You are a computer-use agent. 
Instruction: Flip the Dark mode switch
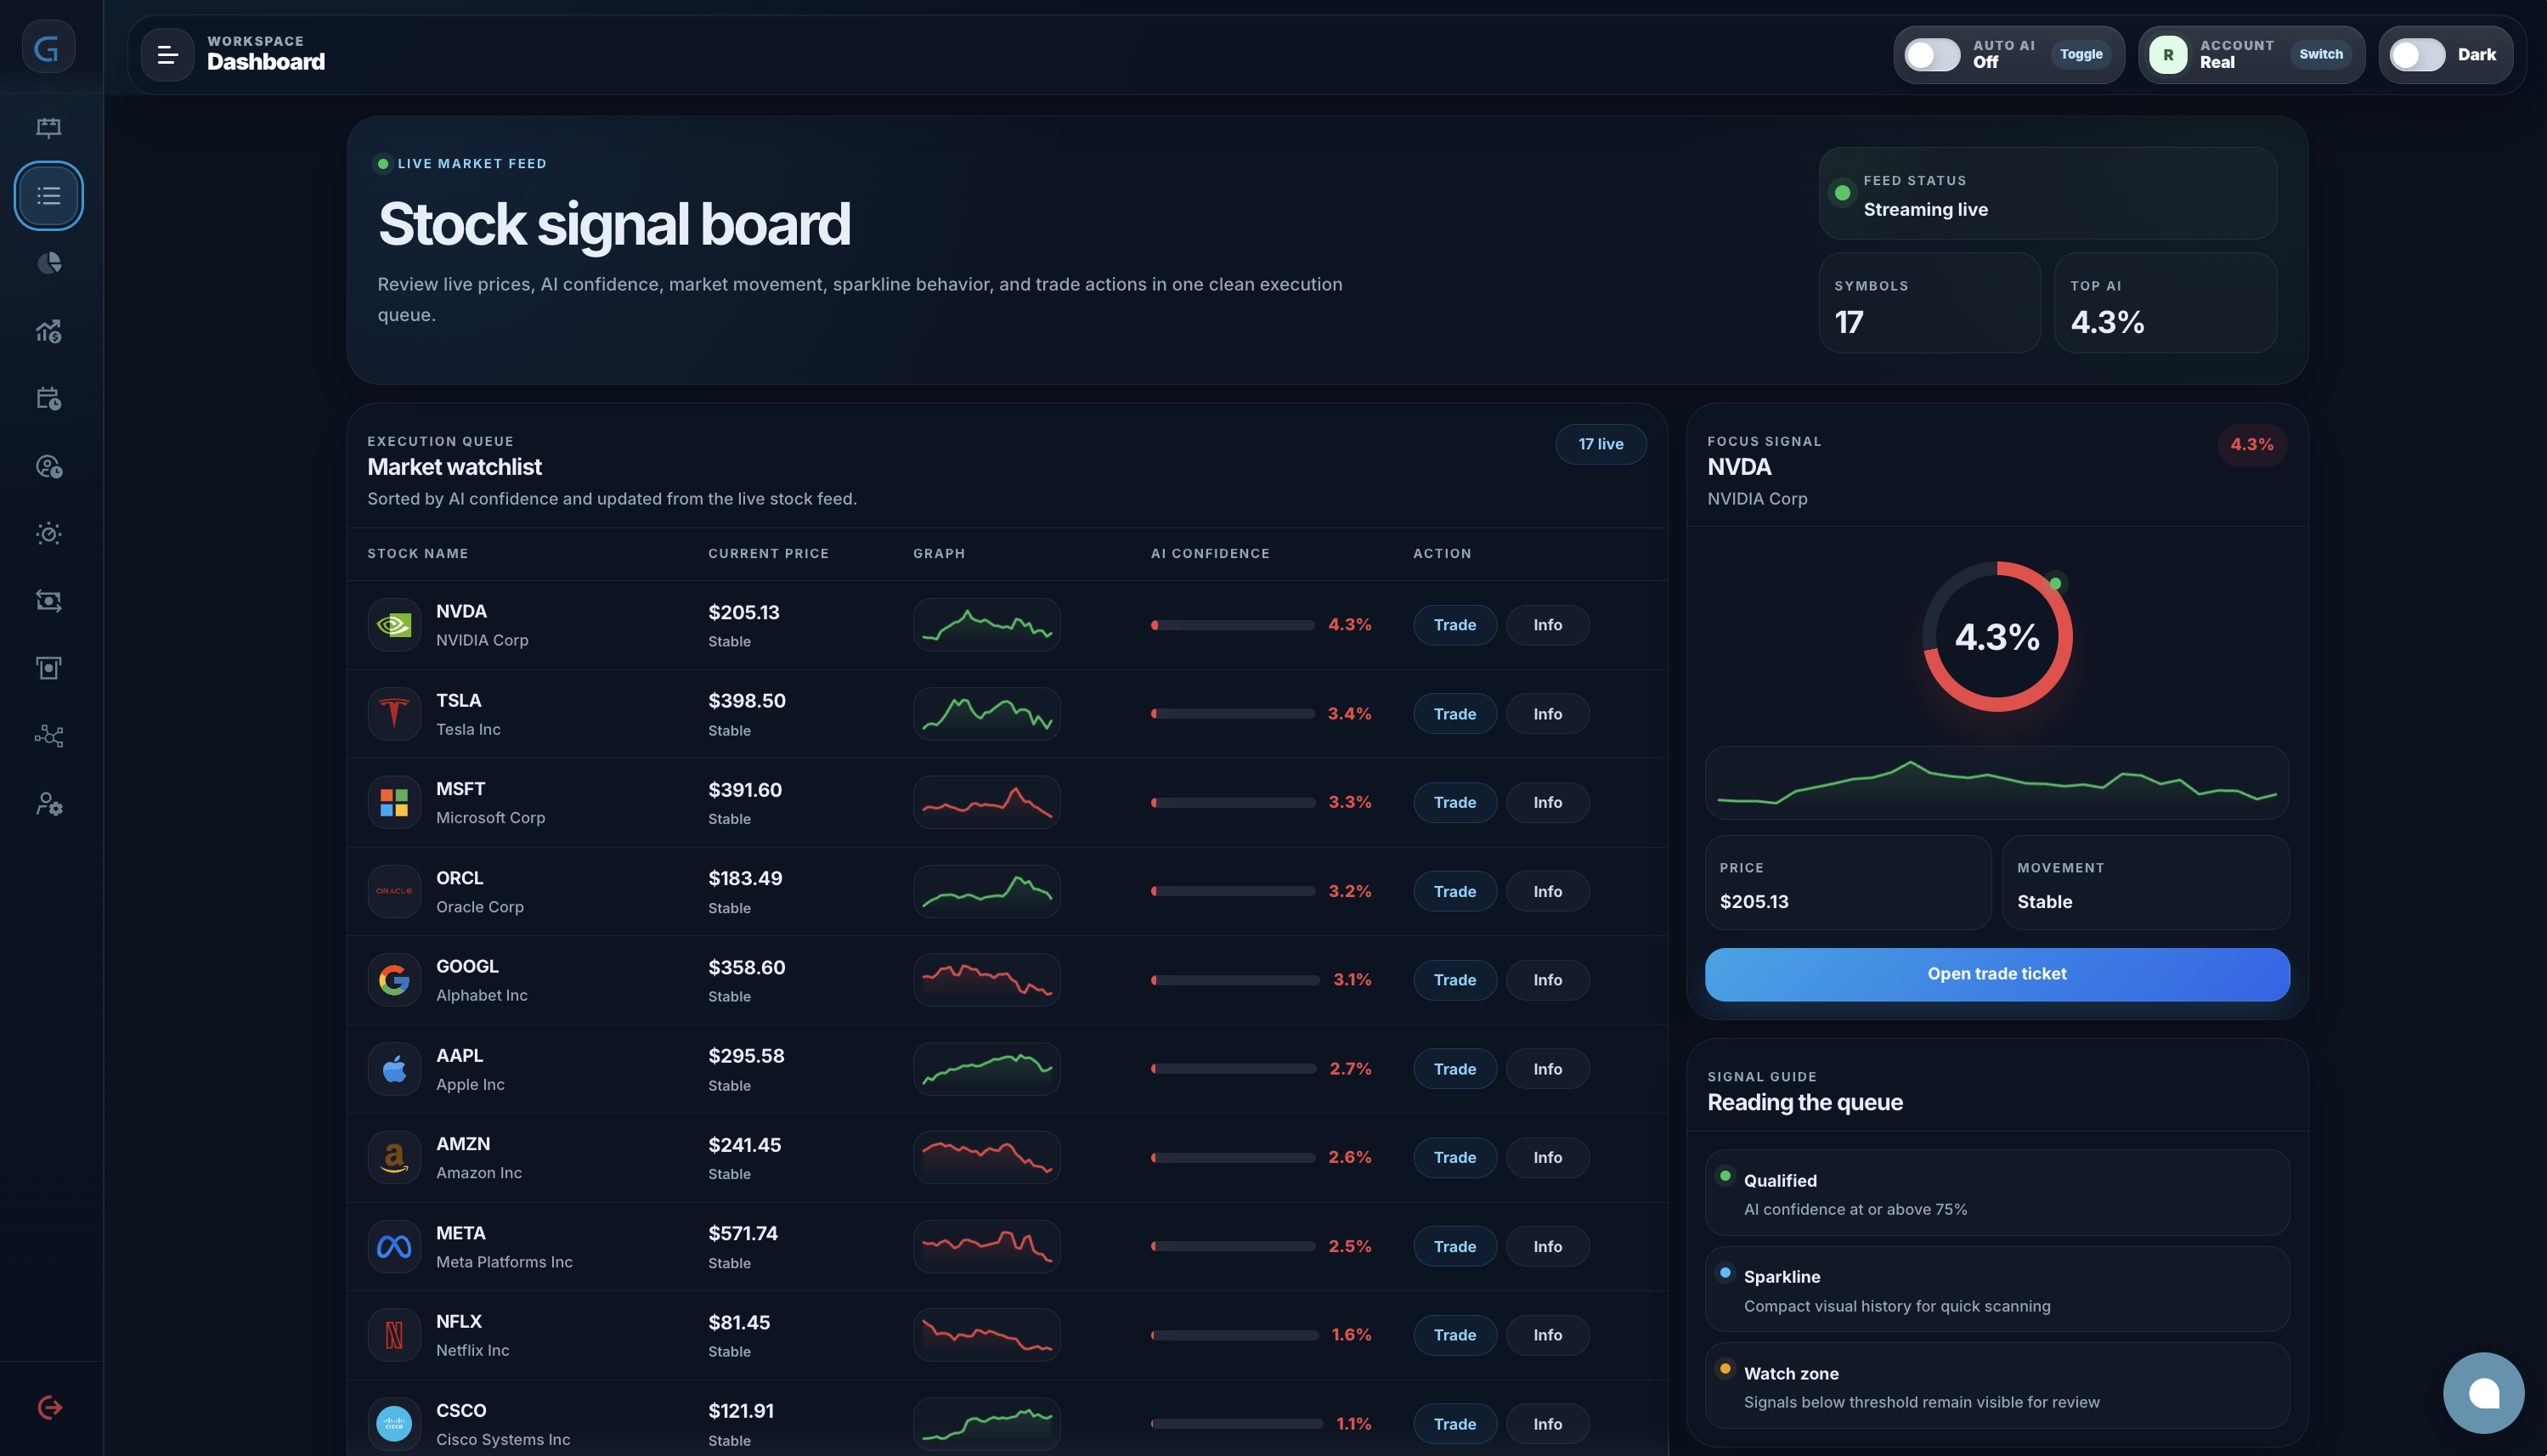point(2417,55)
